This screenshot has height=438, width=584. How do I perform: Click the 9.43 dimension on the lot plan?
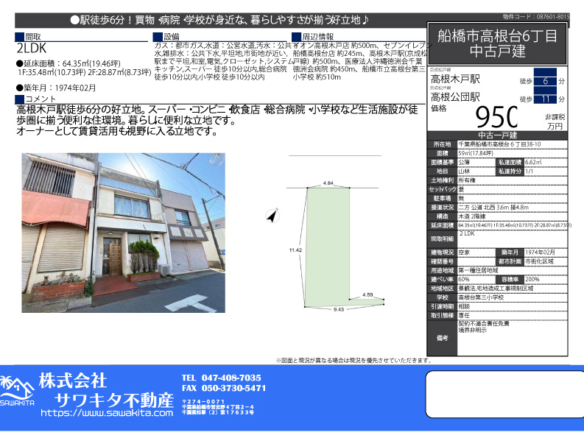point(338,309)
